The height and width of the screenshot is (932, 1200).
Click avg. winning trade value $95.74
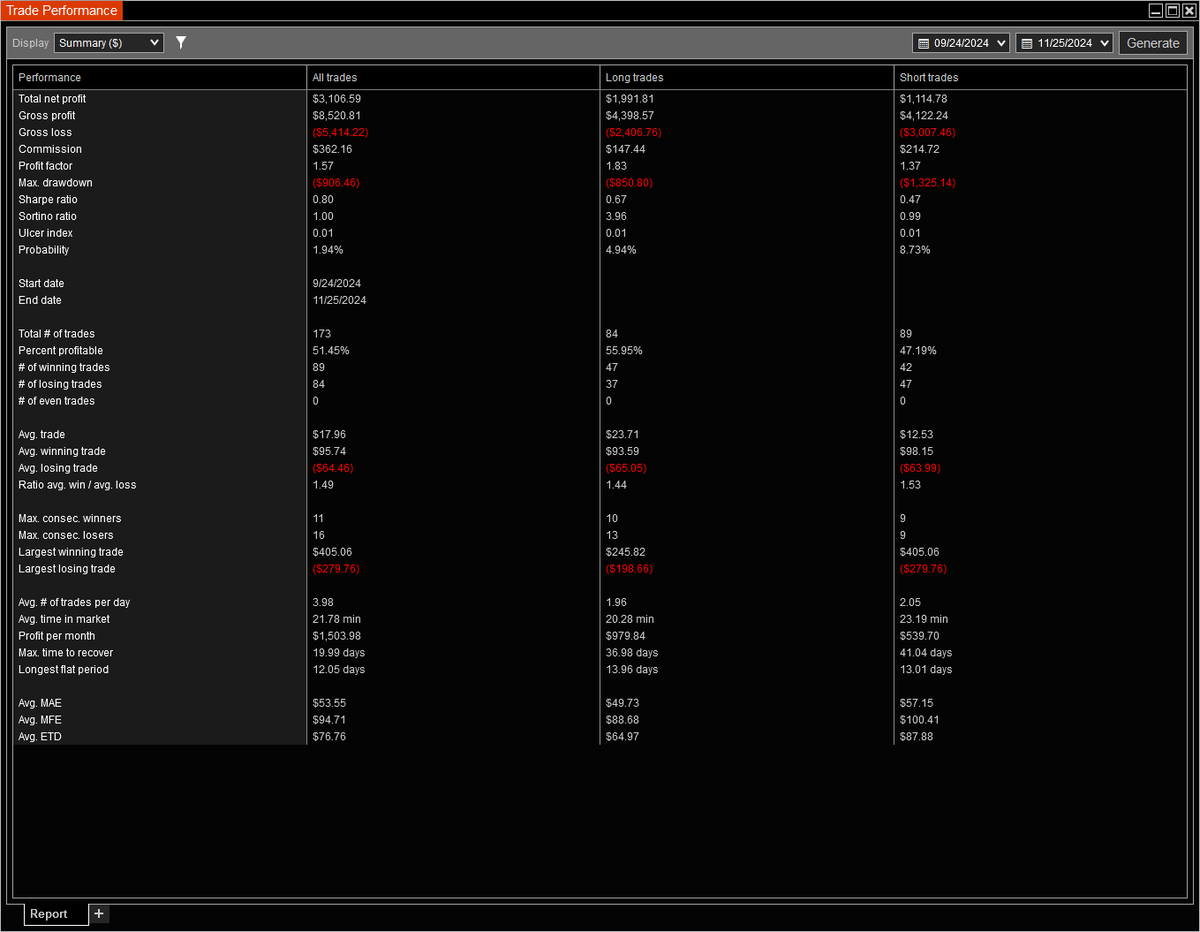coord(329,451)
